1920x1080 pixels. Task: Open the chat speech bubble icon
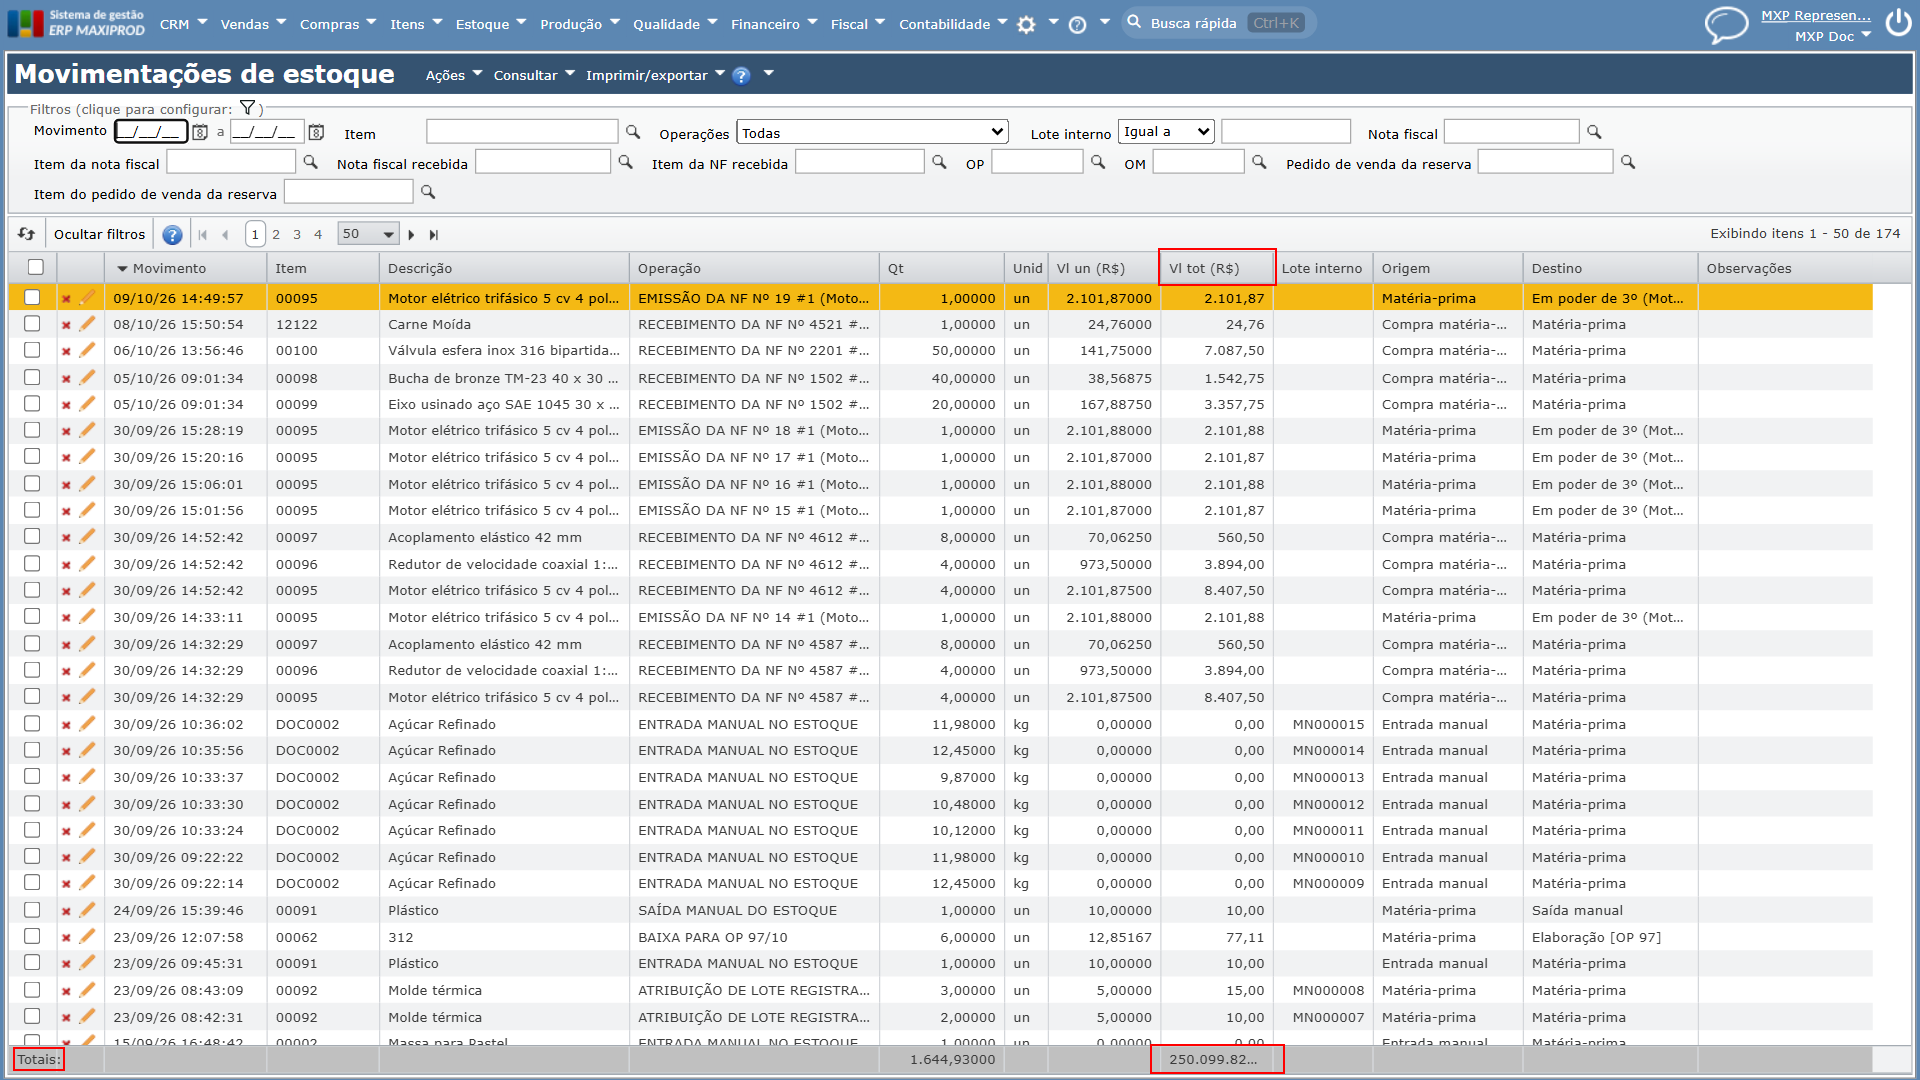click(1726, 24)
